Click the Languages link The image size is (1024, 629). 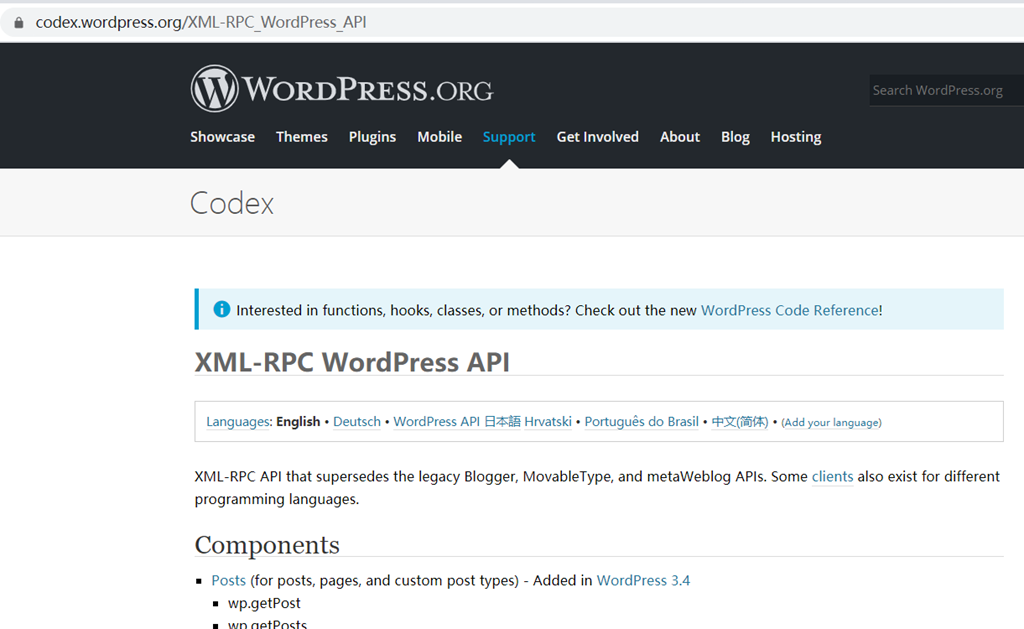[238, 422]
